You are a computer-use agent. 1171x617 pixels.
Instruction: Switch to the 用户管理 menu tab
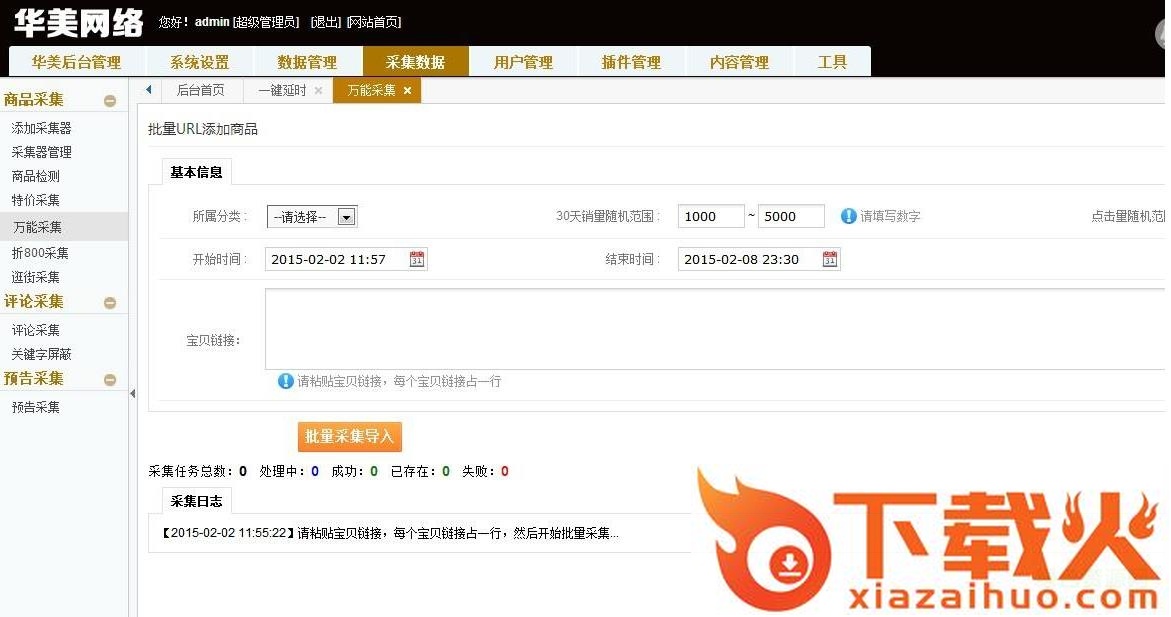[x=523, y=62]
